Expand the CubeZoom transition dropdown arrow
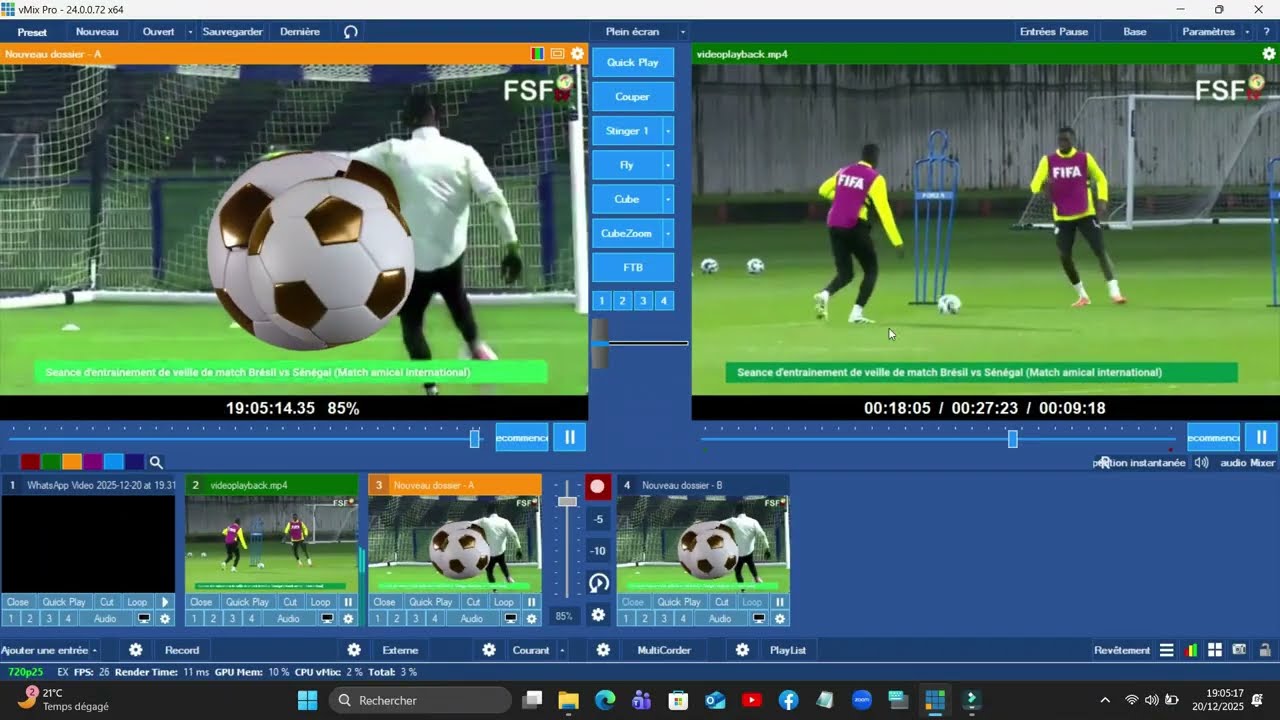This screenshot has height=720, width=1280. click(668, 233)
